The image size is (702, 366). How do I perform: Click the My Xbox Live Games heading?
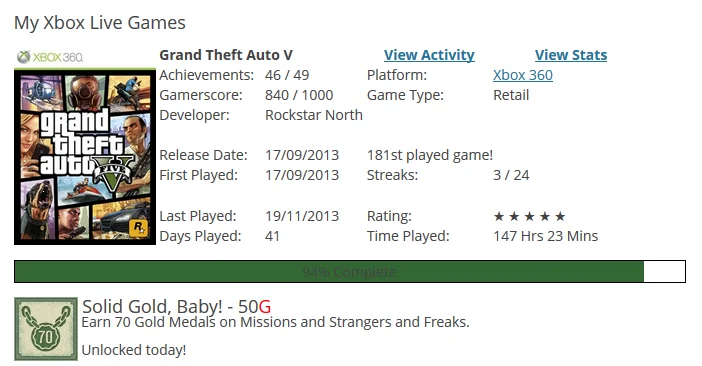[99, 23]
